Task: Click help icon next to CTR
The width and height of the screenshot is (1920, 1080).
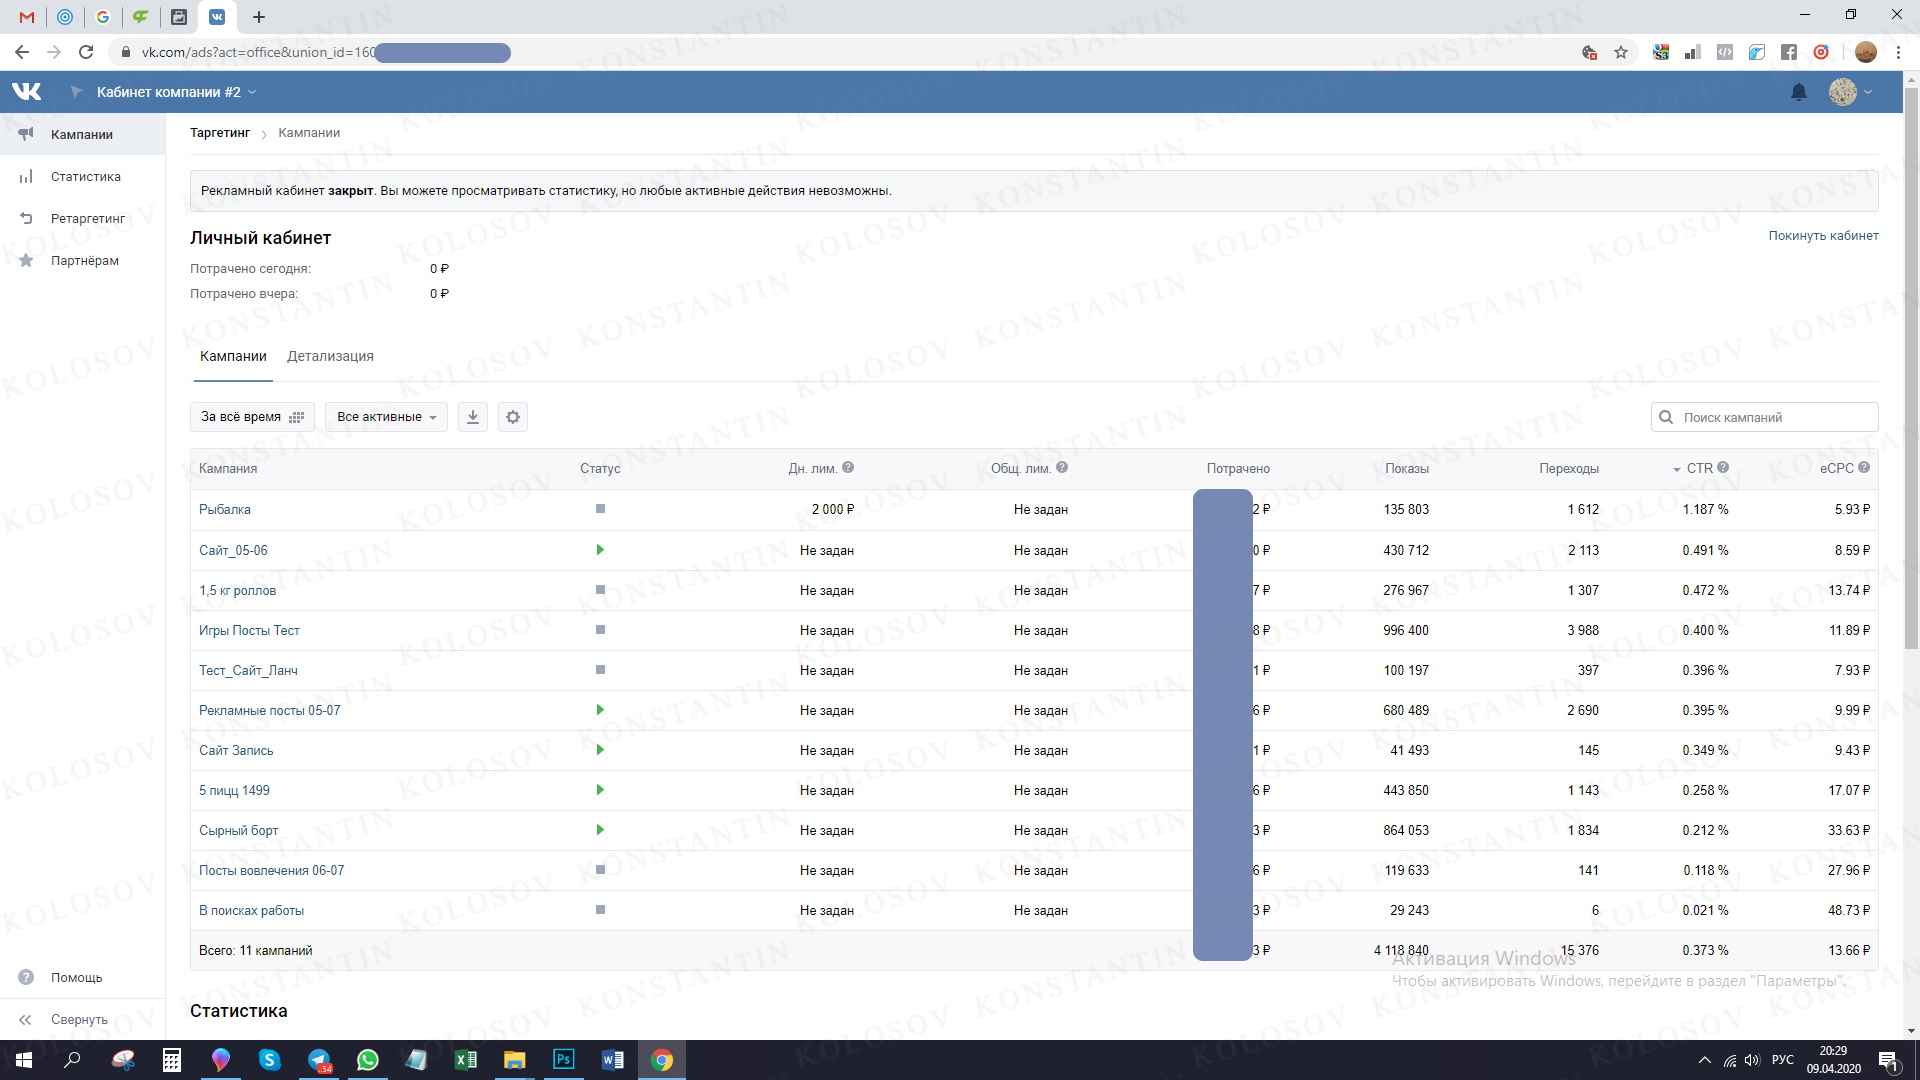Action: [1723, 467]
